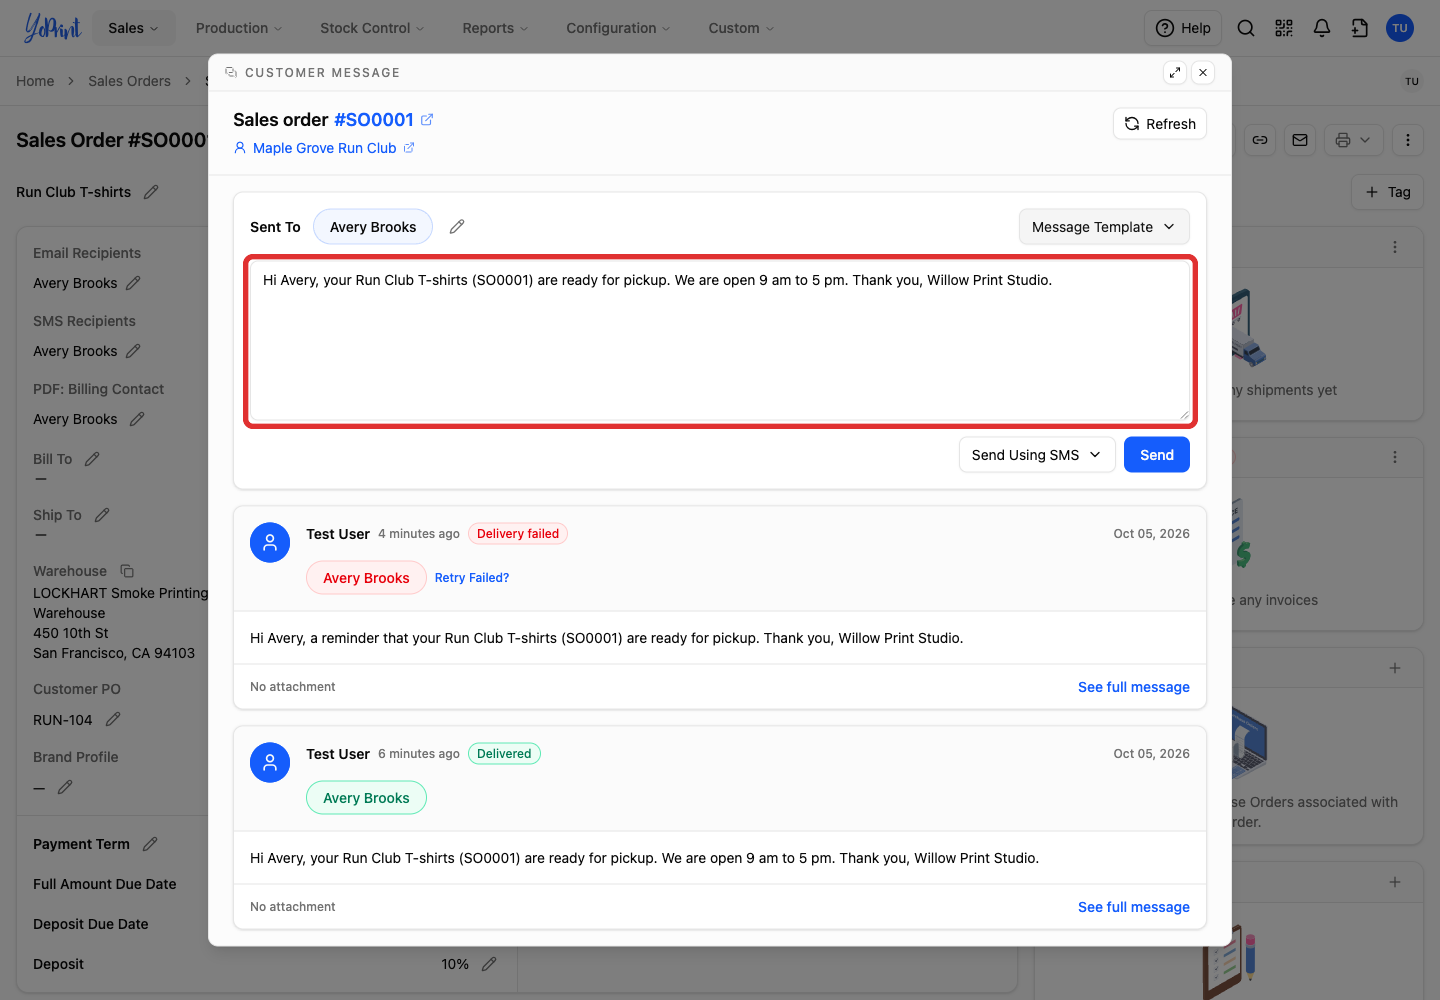Copy the Warehouse address
Image resolution: width=1440 pixels, height=1000 pixels.
[127, 571]
